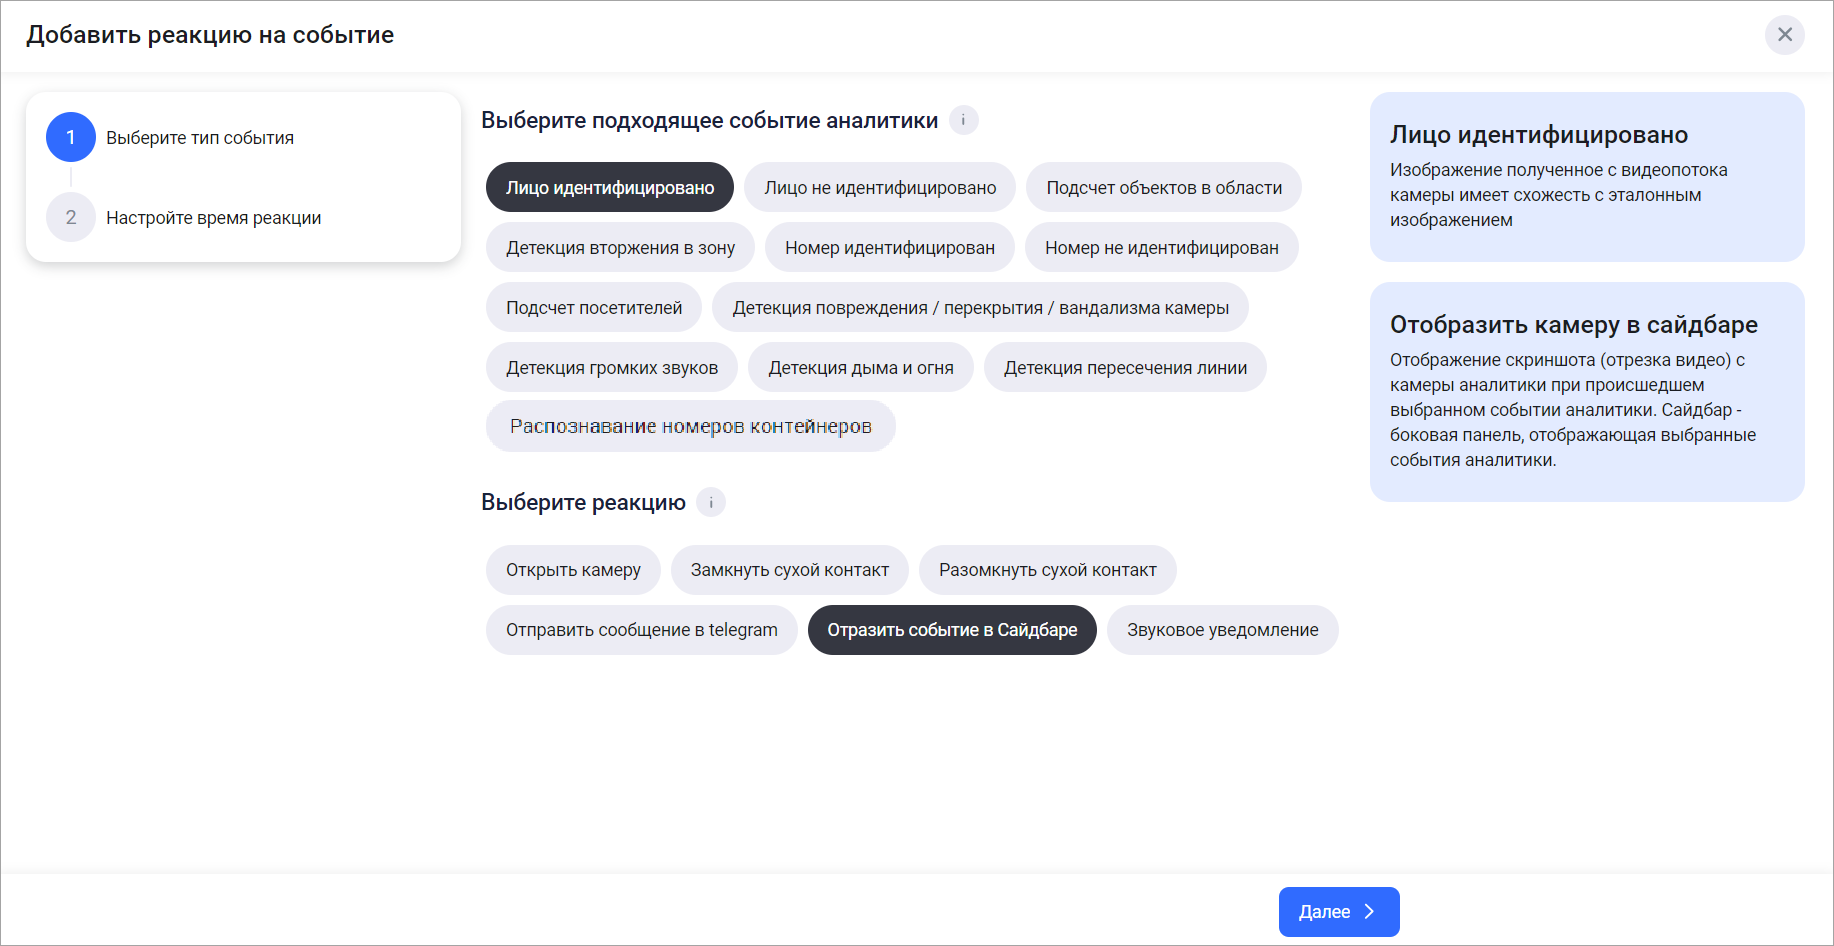Select 'Подсчет посетителей' event
Screen dimensions: 1834x946
click(594, 308)
